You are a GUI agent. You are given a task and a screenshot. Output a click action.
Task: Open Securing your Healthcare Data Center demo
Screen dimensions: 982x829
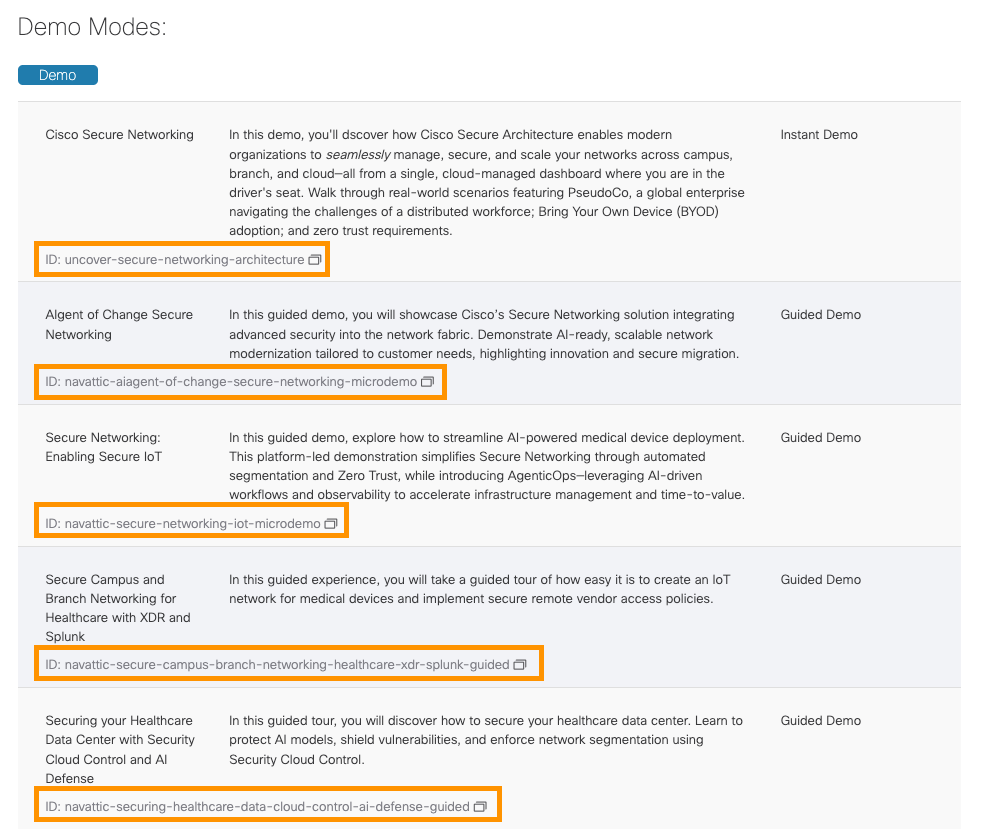pyautogui.click(x=120, y=749)
